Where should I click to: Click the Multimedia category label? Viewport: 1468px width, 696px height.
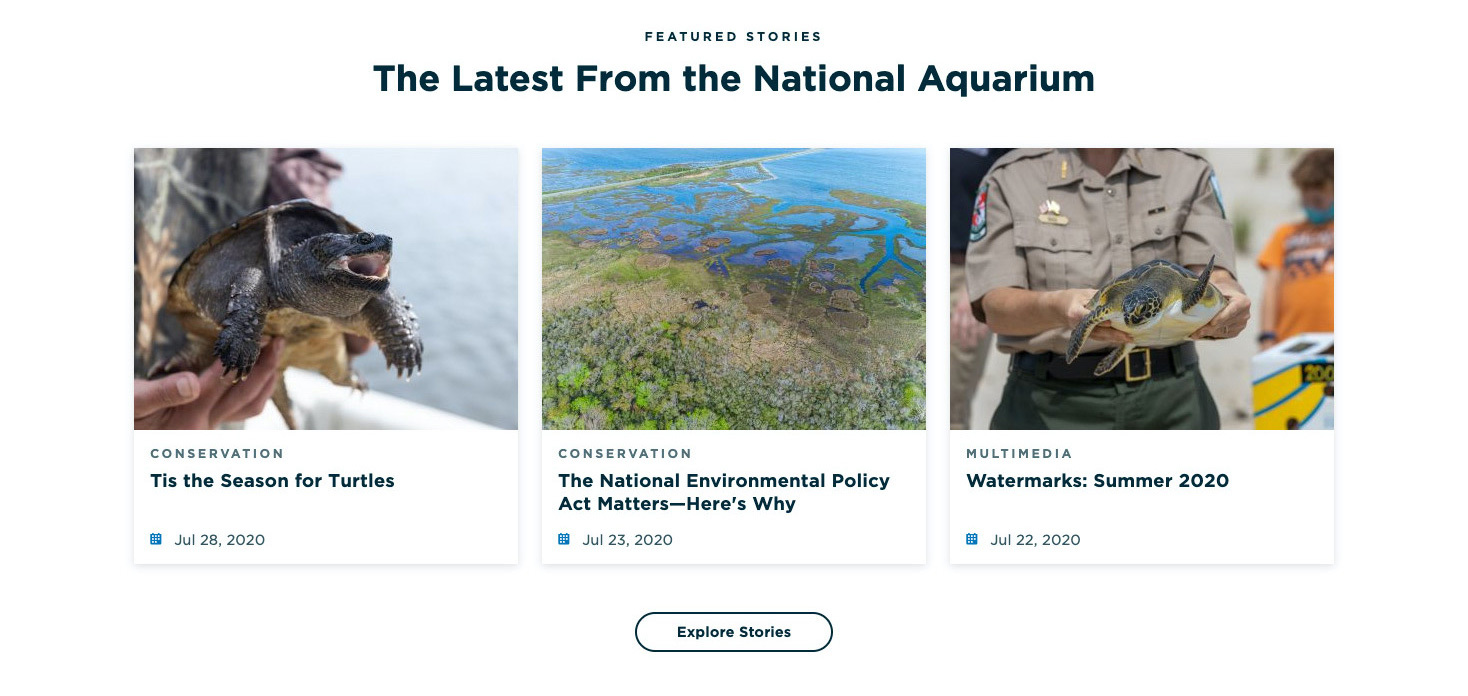tap(1019, 454)
